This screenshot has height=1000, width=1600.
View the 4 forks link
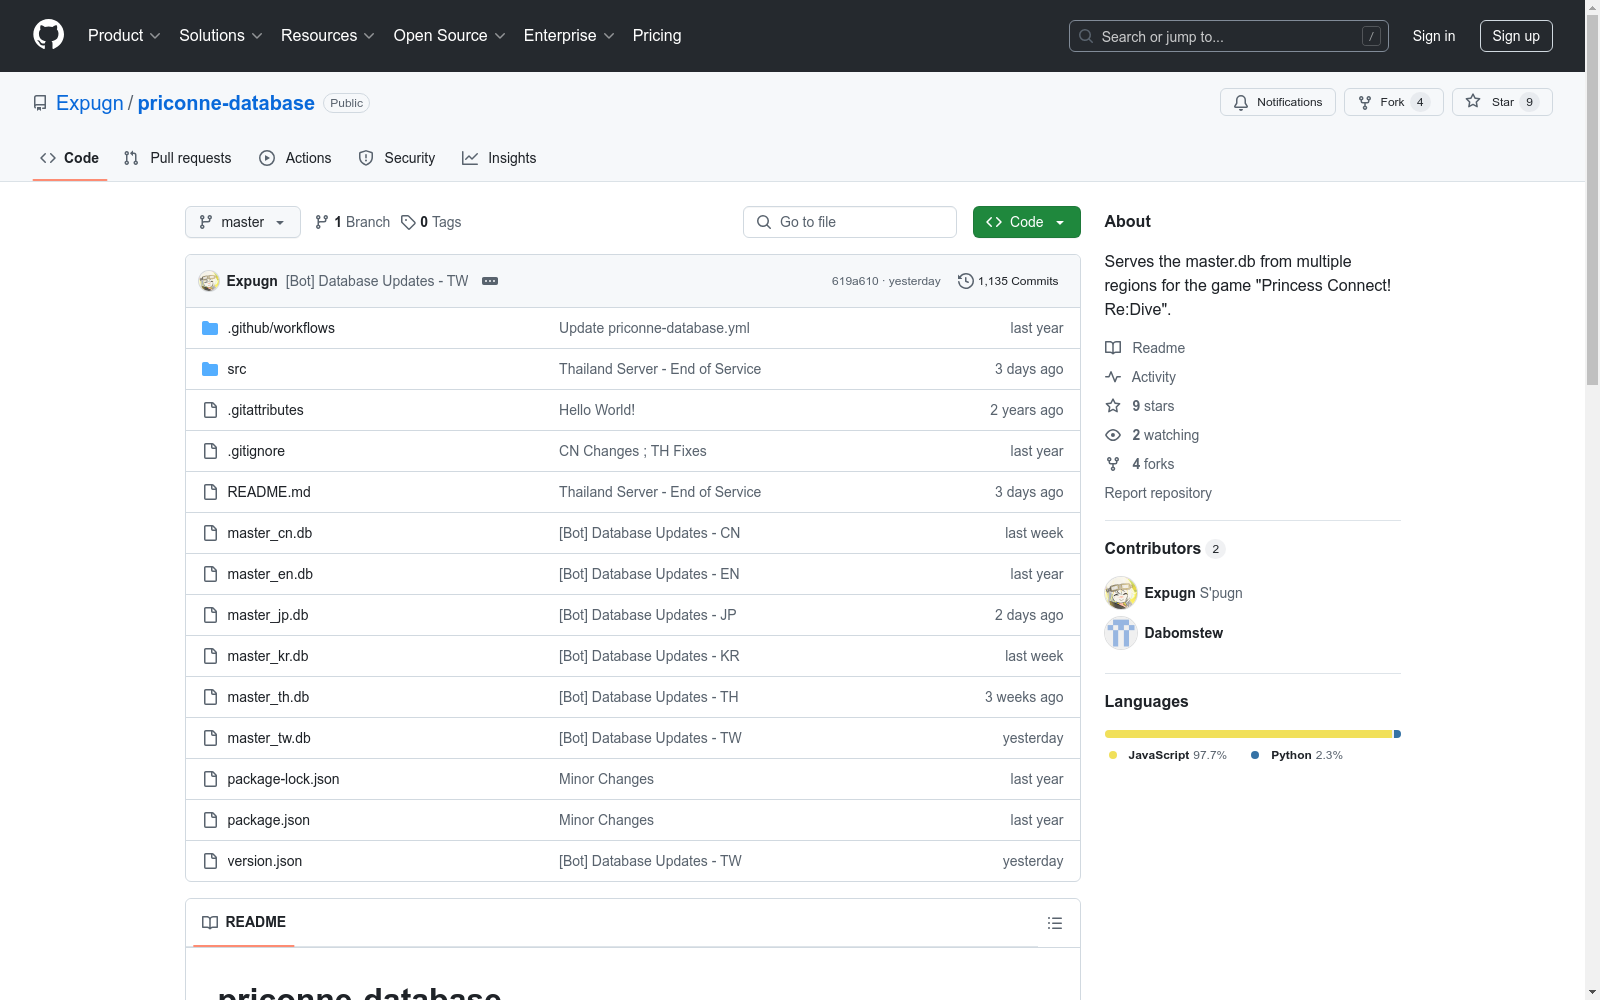pos(1140,464)
